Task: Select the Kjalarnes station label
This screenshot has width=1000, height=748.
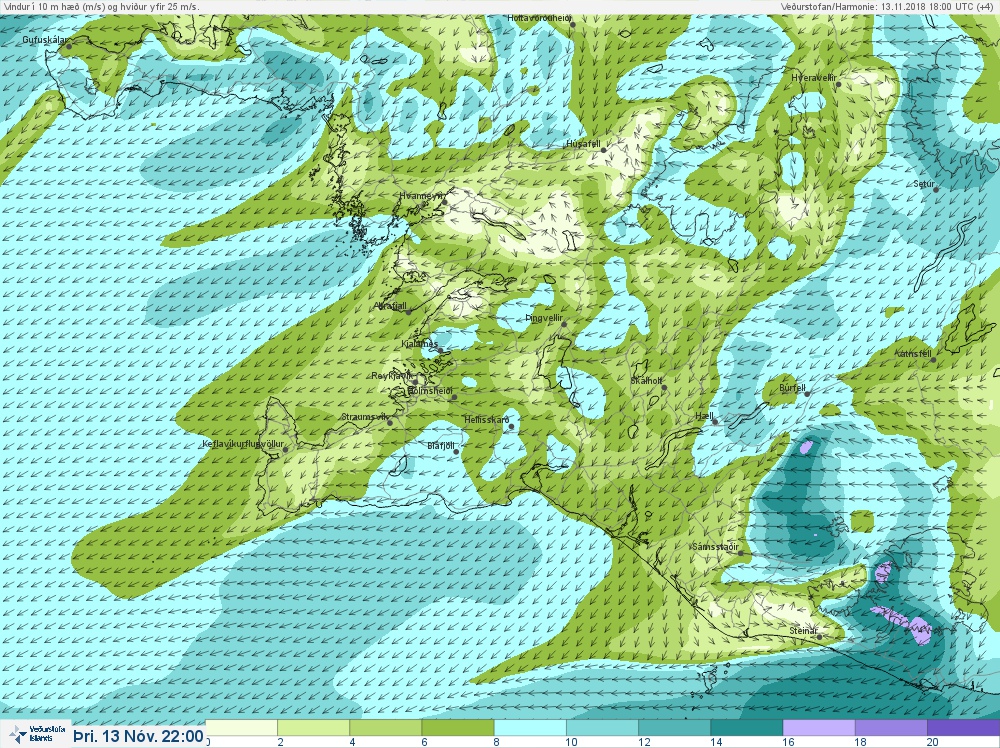Action: 420,344
